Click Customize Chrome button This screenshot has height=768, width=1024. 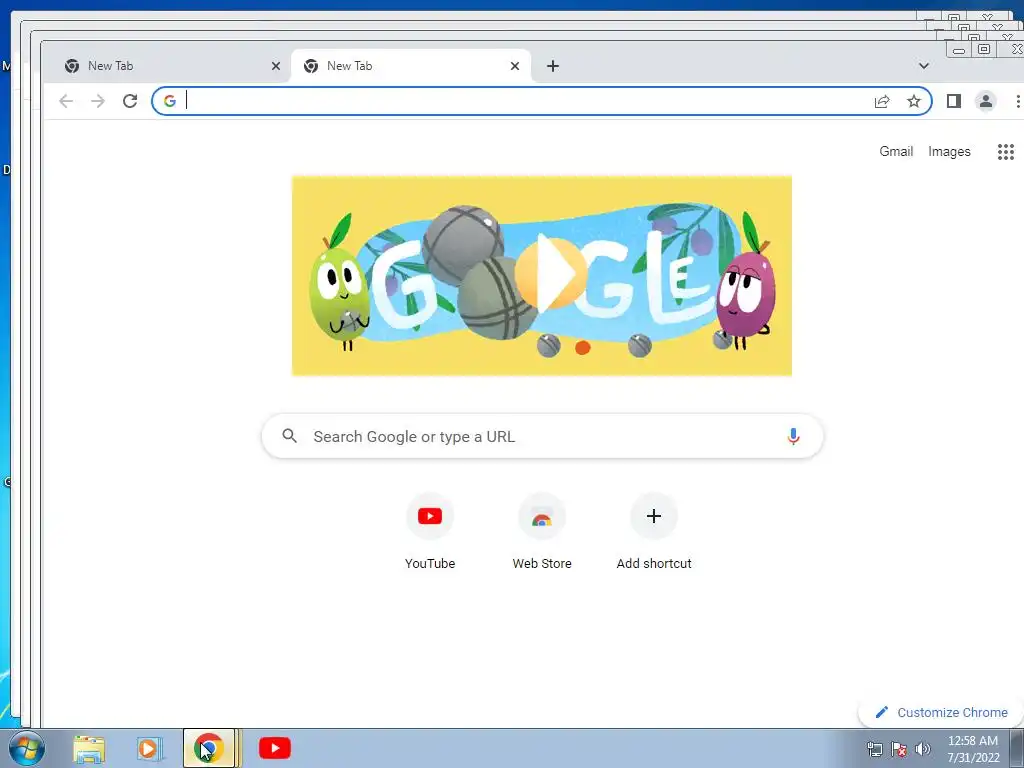[942, 712]
